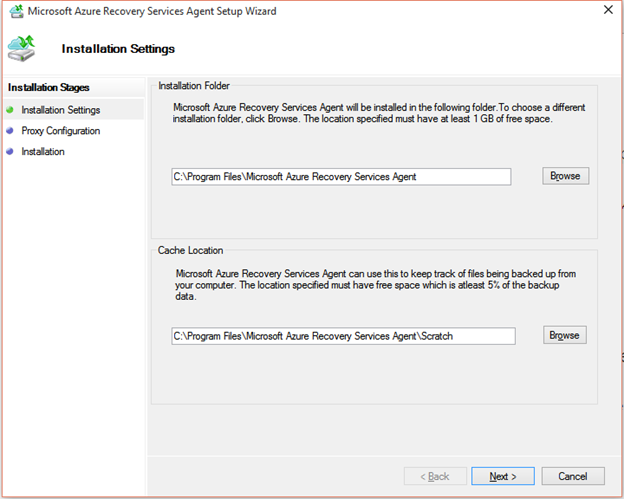
Task: Cancel the agent installation
Action: tap(573, 477)
